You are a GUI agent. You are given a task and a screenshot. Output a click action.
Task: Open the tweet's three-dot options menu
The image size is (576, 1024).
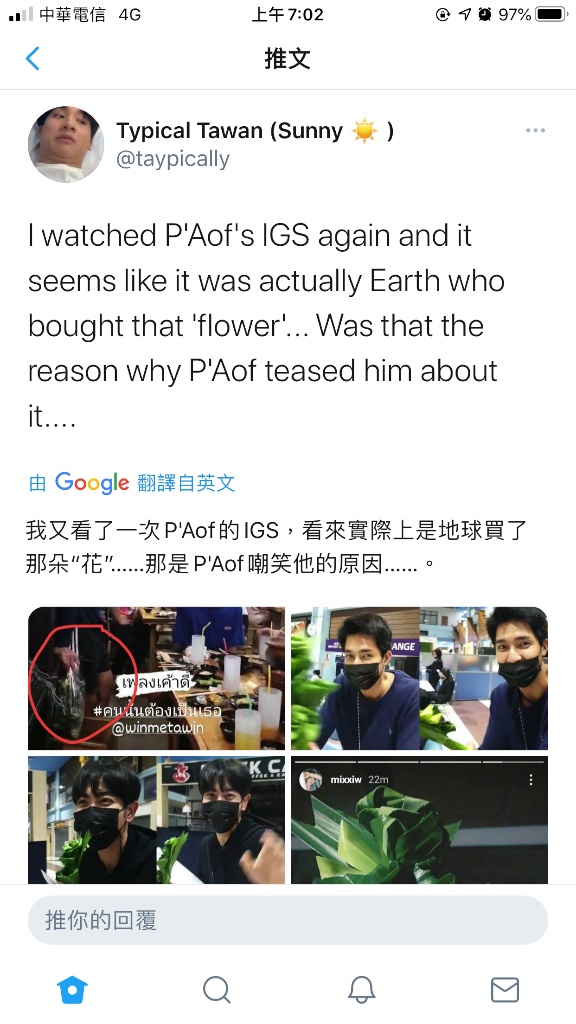click(x=535, y=131)
